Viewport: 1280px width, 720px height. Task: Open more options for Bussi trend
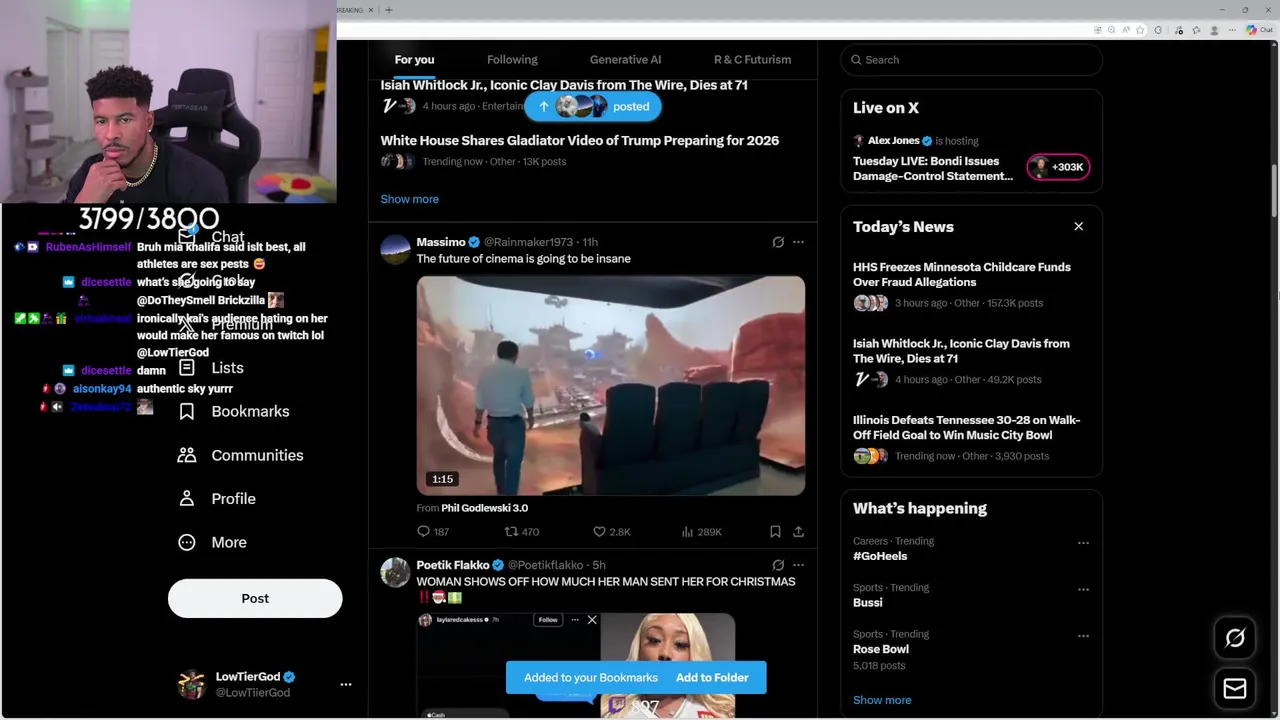(x=1083, y=589)
